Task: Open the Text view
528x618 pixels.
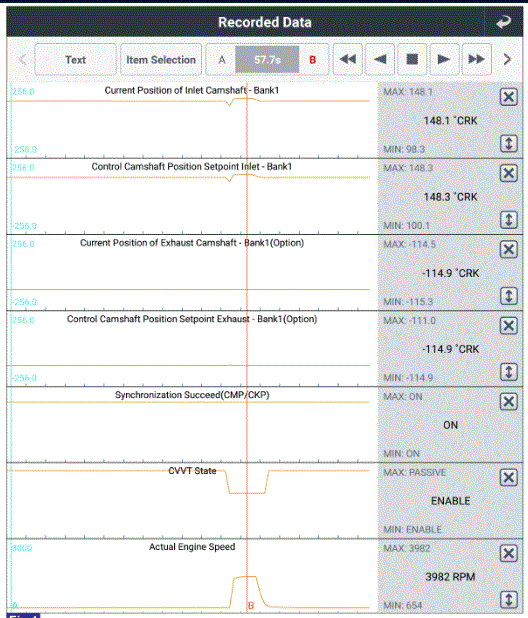Action: (x=75, y=60)
